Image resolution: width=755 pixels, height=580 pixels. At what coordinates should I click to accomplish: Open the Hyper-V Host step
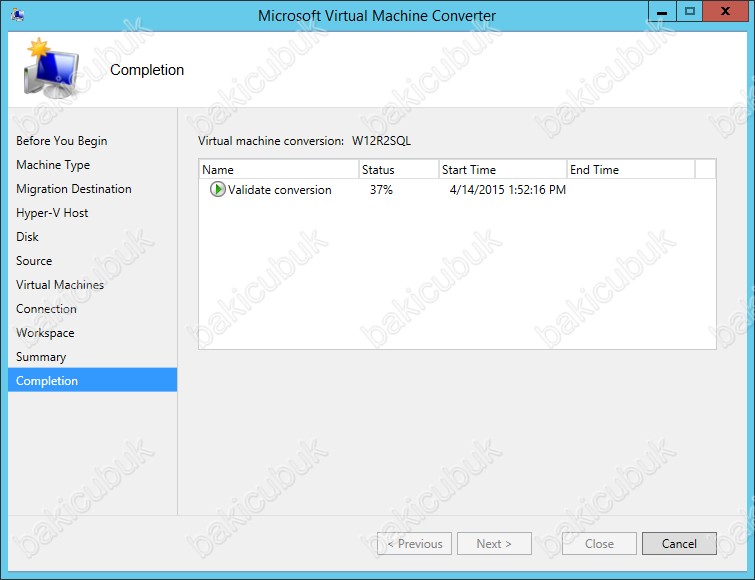pyautogui.click(x=52, y=213)
